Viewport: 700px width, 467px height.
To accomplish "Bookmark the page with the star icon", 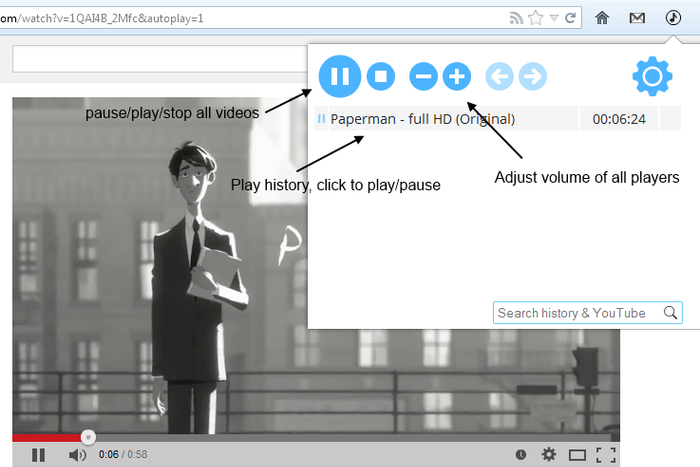I will pos(535,17).
